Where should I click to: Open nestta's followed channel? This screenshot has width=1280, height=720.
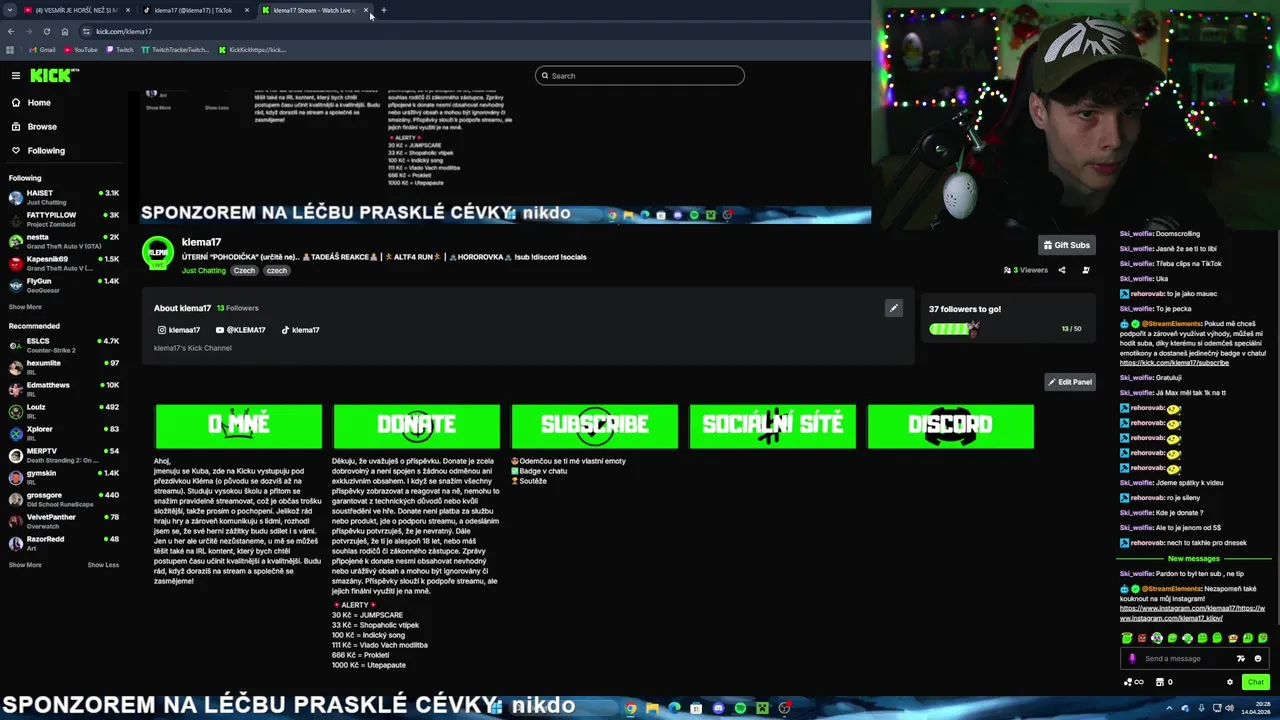coord(64,241)
